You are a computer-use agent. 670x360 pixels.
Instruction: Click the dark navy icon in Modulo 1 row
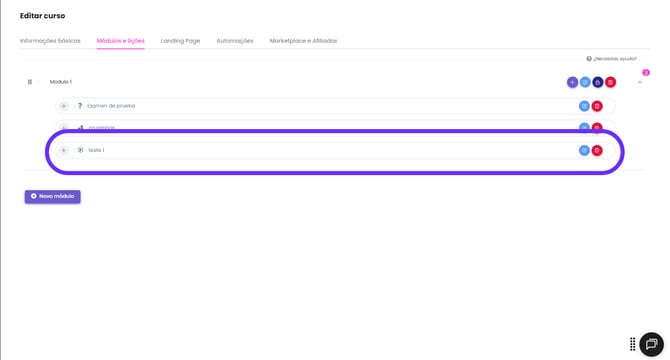point(598,82)
